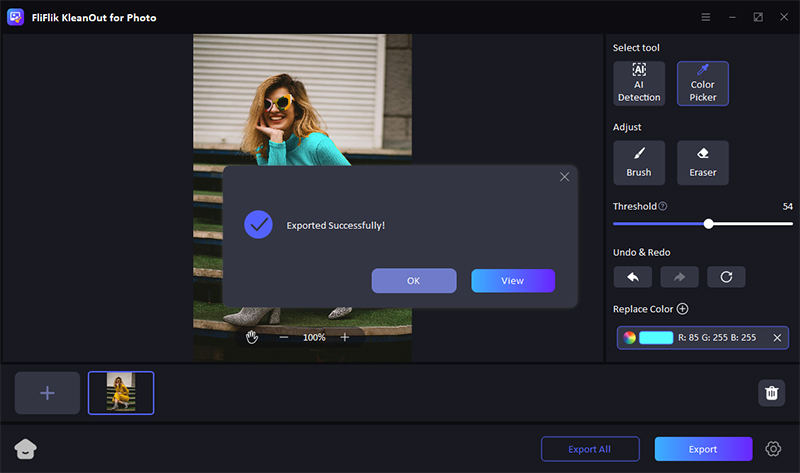Click the Exported Successfully checkmark icon

pos(258,225)
